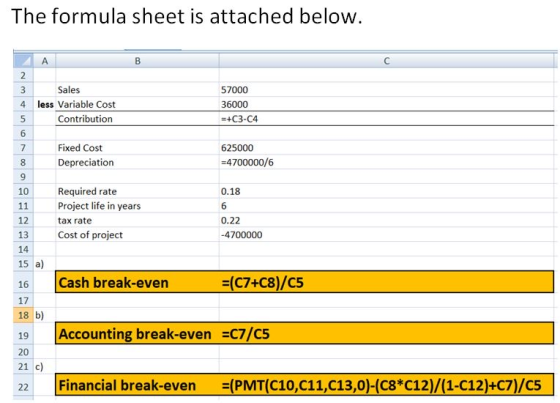Click the 'less' label cell
560x403 pixels.
pos(45,104)
